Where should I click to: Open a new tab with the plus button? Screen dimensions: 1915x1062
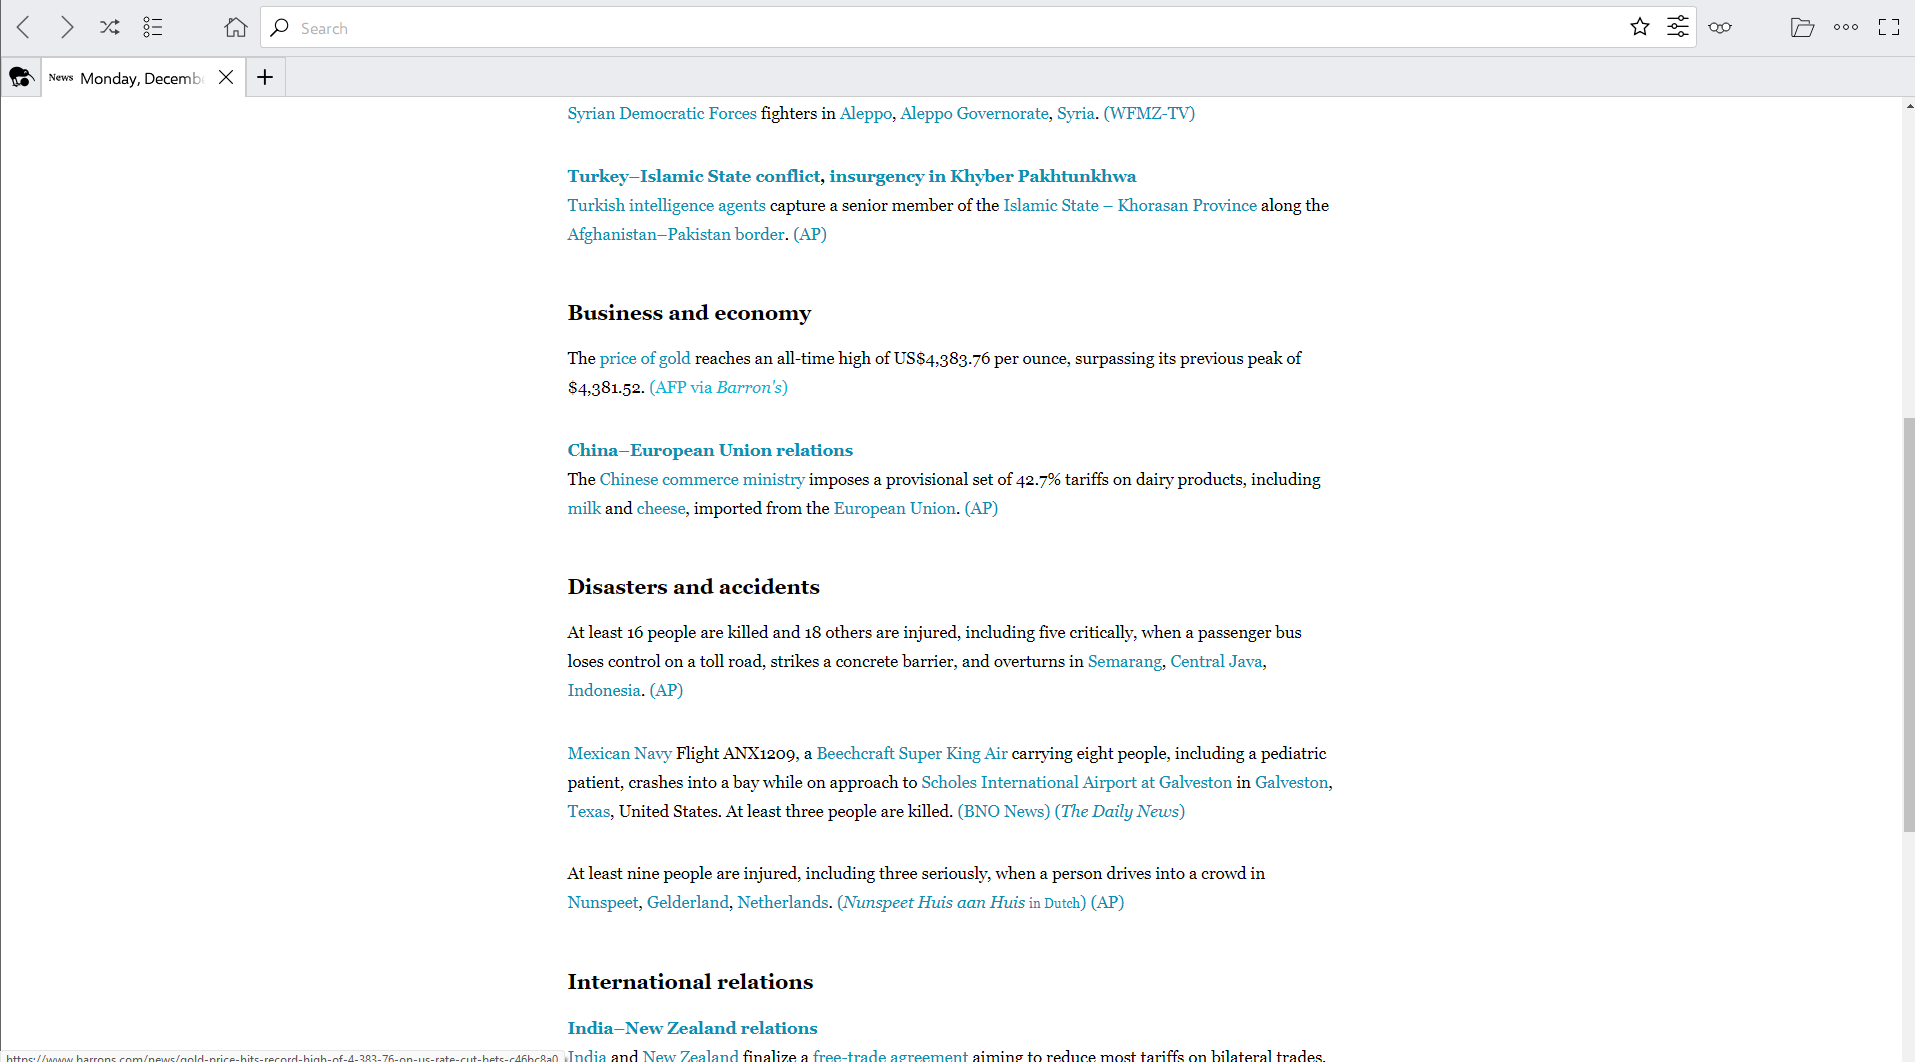265,77
